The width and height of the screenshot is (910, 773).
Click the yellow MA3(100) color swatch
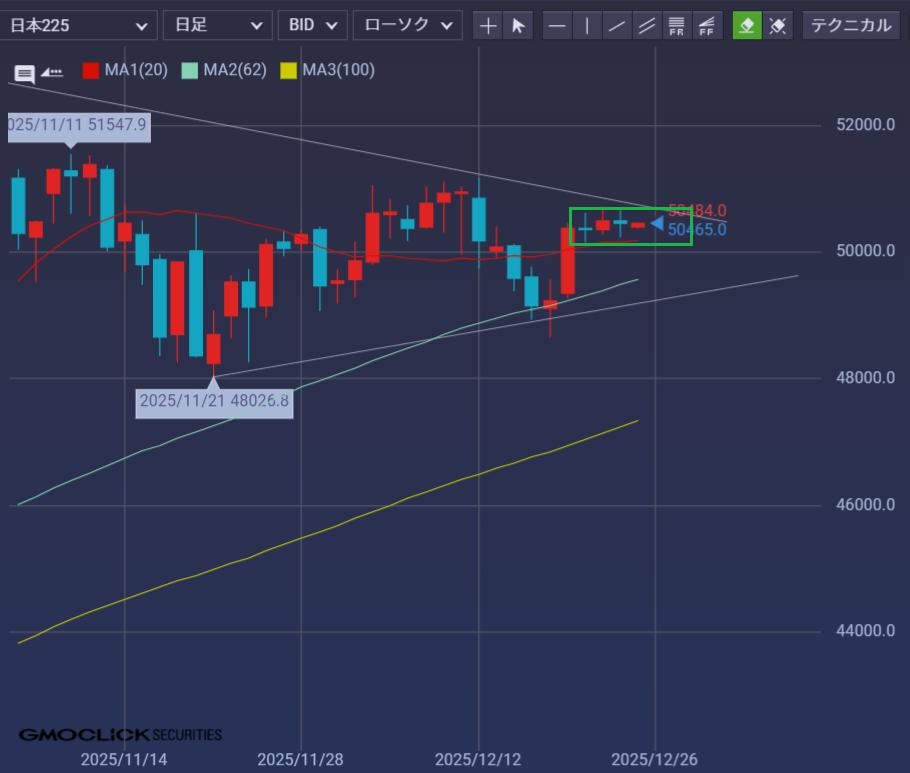(288, 70)
